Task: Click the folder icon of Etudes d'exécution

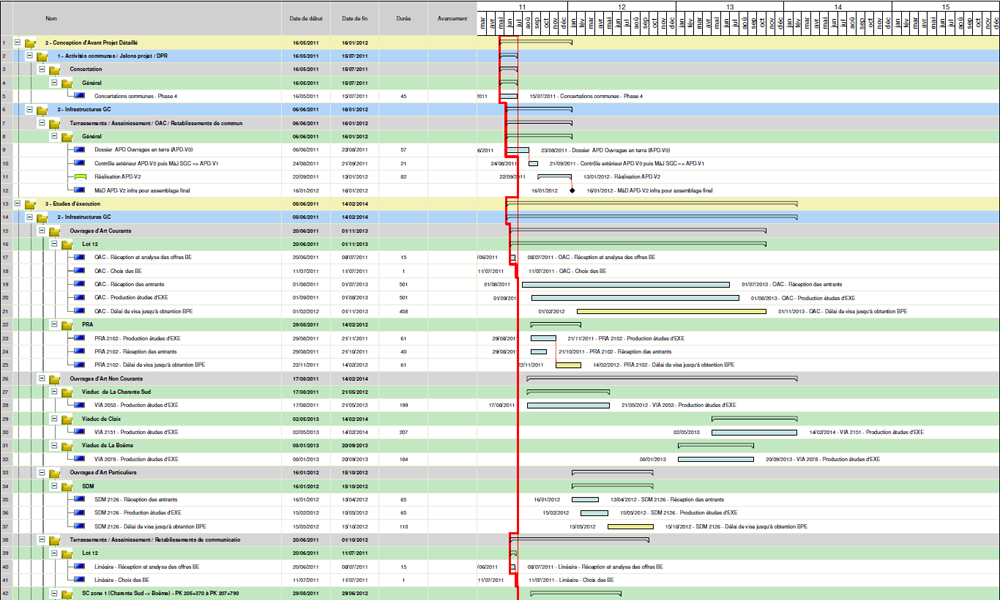Action: click(x=30, y=205)
